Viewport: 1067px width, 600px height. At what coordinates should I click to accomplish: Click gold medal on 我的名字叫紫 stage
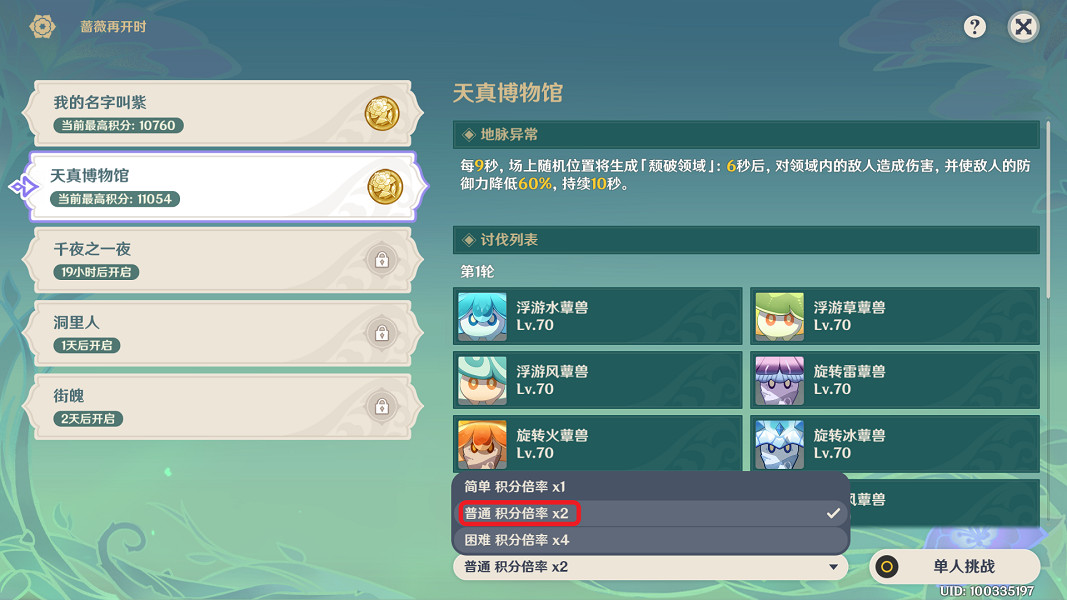pos(382,113)
